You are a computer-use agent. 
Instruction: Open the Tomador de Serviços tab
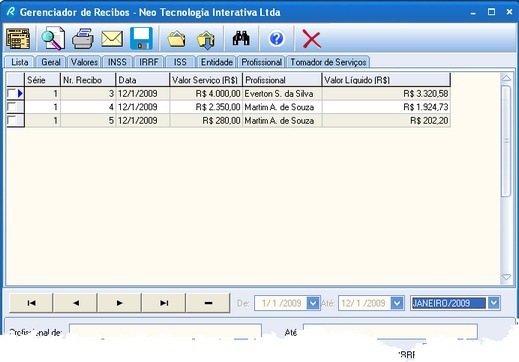328,62
